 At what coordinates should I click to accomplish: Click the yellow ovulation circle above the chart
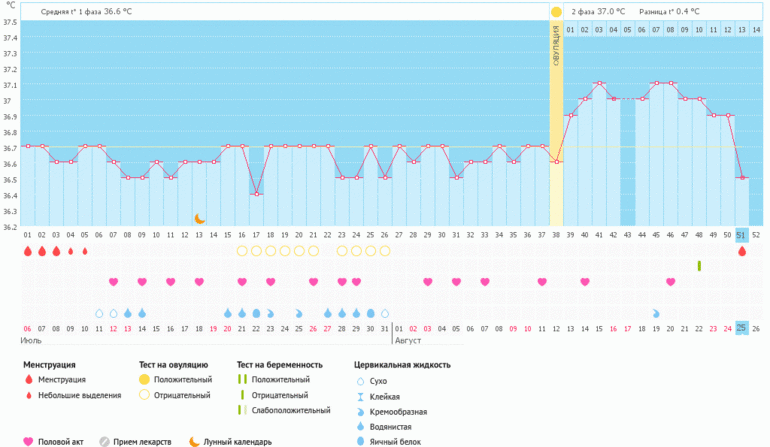coord(556,12)
